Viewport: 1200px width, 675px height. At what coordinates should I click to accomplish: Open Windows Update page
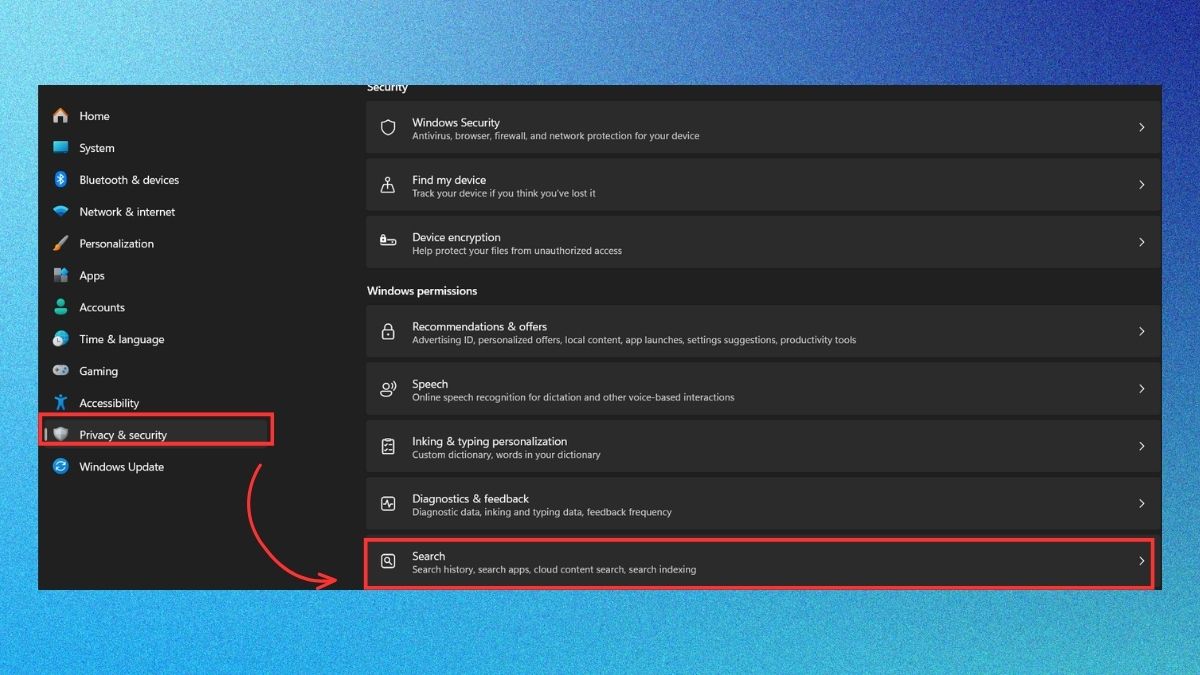click(157, 467)
